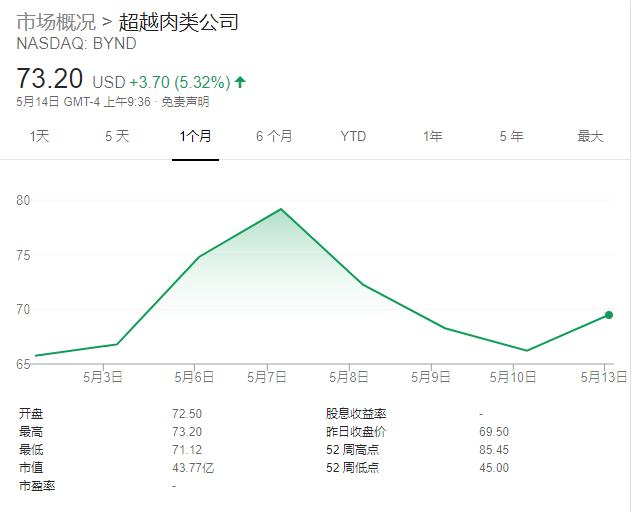Click the 5月10日 axis label
643x512 pixels.
[x=513, y=377]
